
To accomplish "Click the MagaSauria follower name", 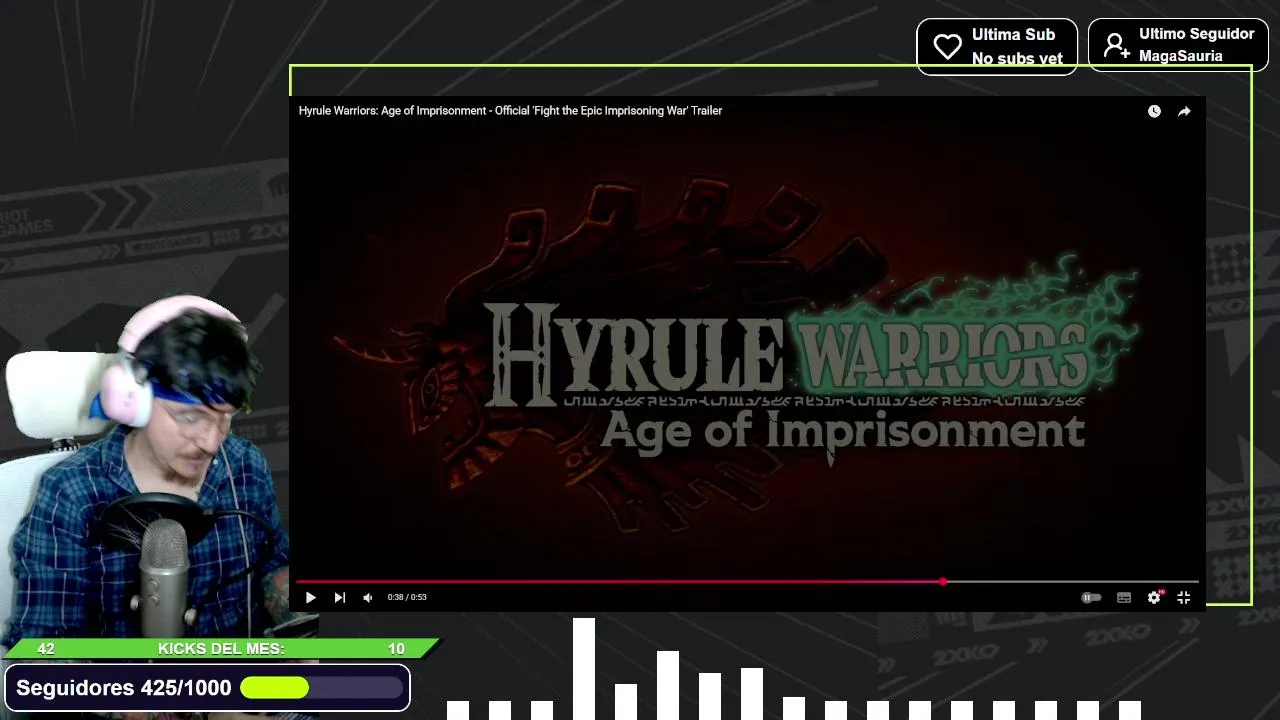I will [1180, 56].
